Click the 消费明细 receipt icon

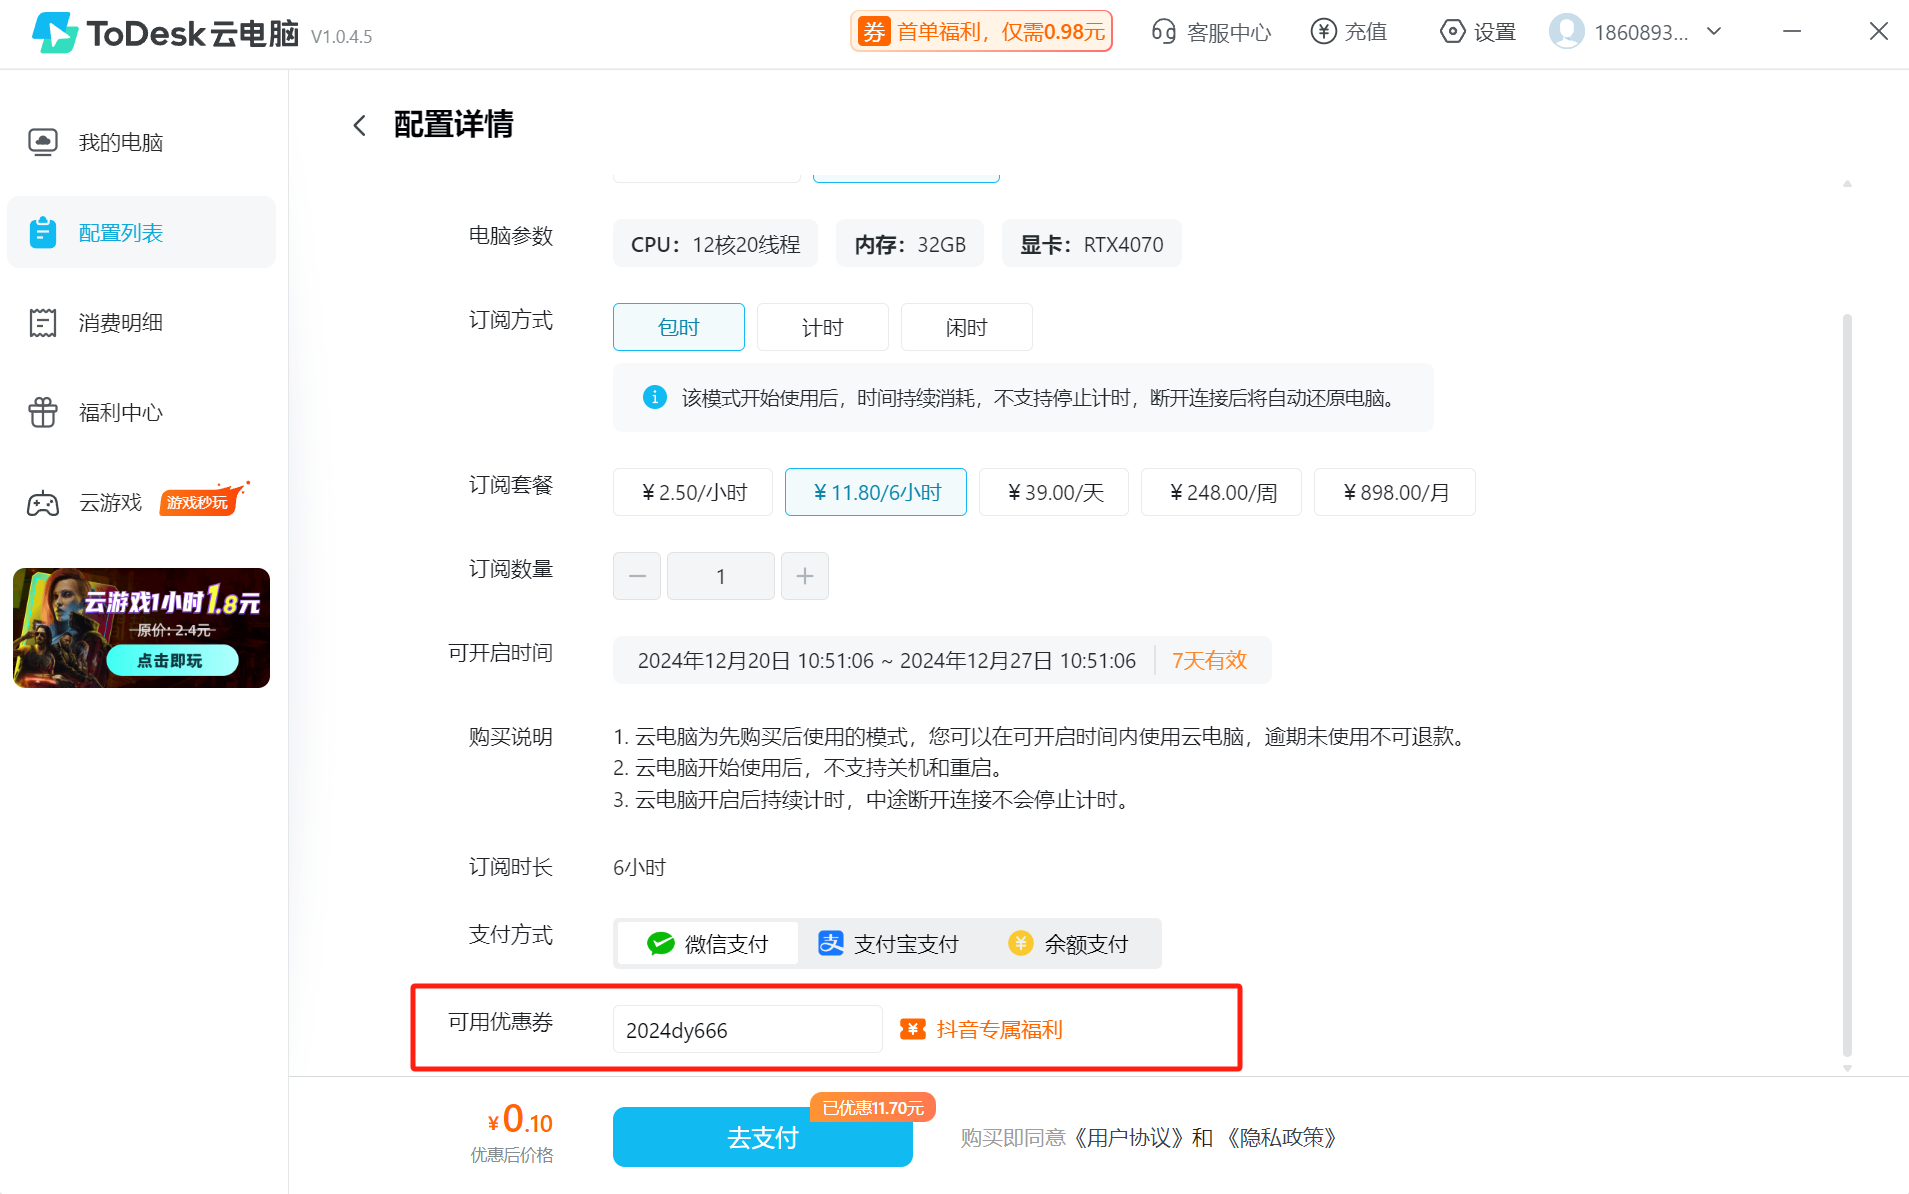pos(43,322)
